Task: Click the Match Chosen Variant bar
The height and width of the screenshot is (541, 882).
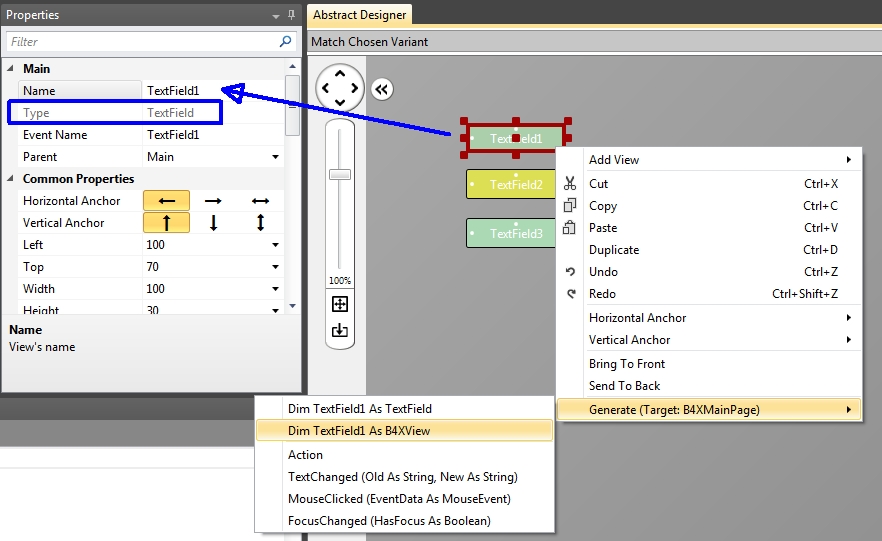Action: pos(595,42)
